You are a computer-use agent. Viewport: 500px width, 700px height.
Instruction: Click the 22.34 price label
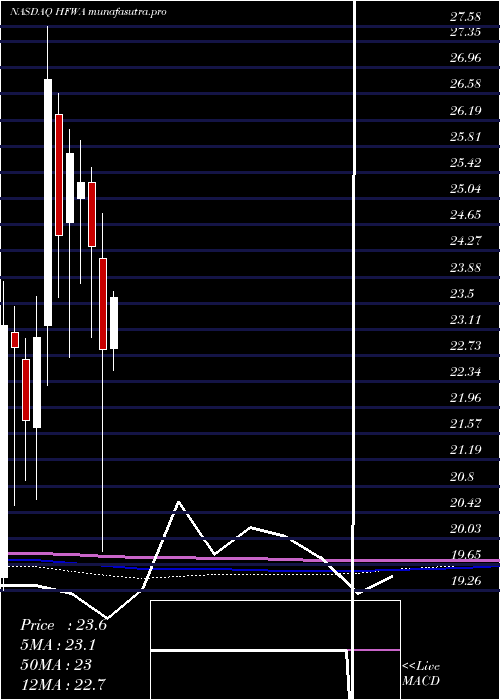tap(465, 371)
